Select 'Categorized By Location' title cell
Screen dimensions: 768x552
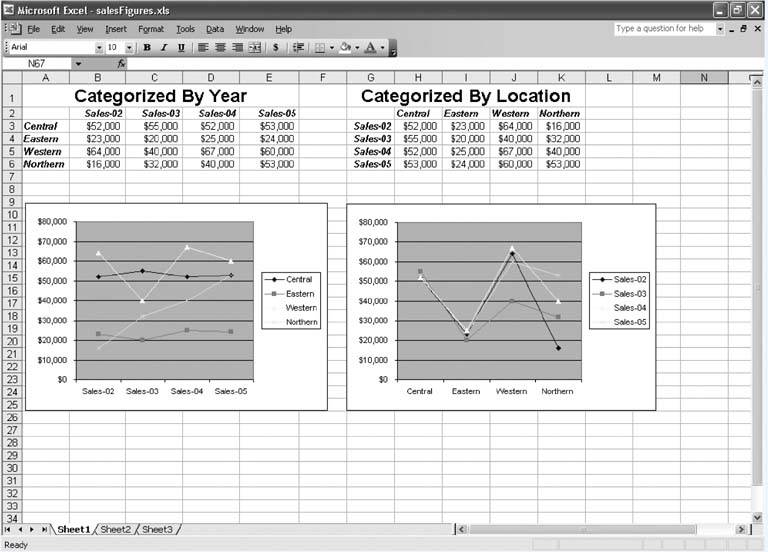(x=466, y=96)
